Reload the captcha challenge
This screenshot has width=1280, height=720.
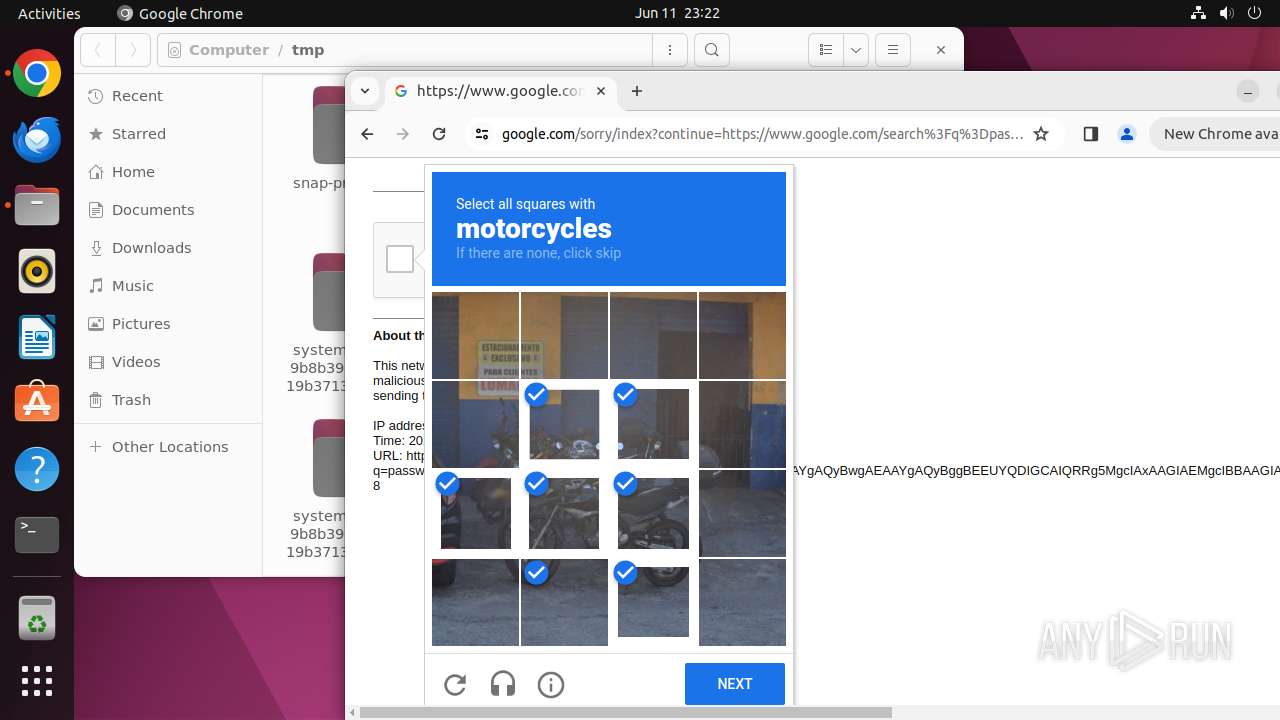[x=455, y=684]
